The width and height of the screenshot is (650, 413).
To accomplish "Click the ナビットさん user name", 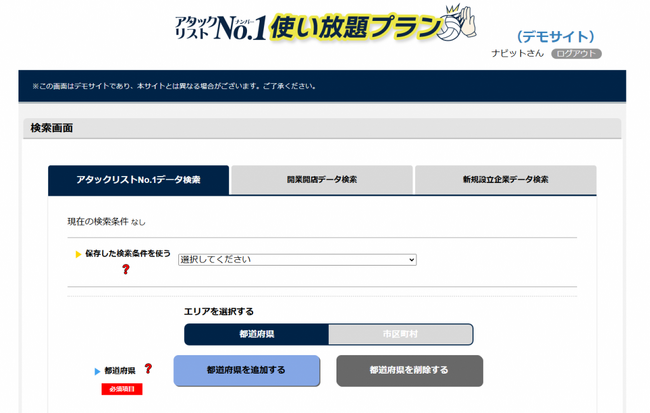I will (x=517, y=53).
